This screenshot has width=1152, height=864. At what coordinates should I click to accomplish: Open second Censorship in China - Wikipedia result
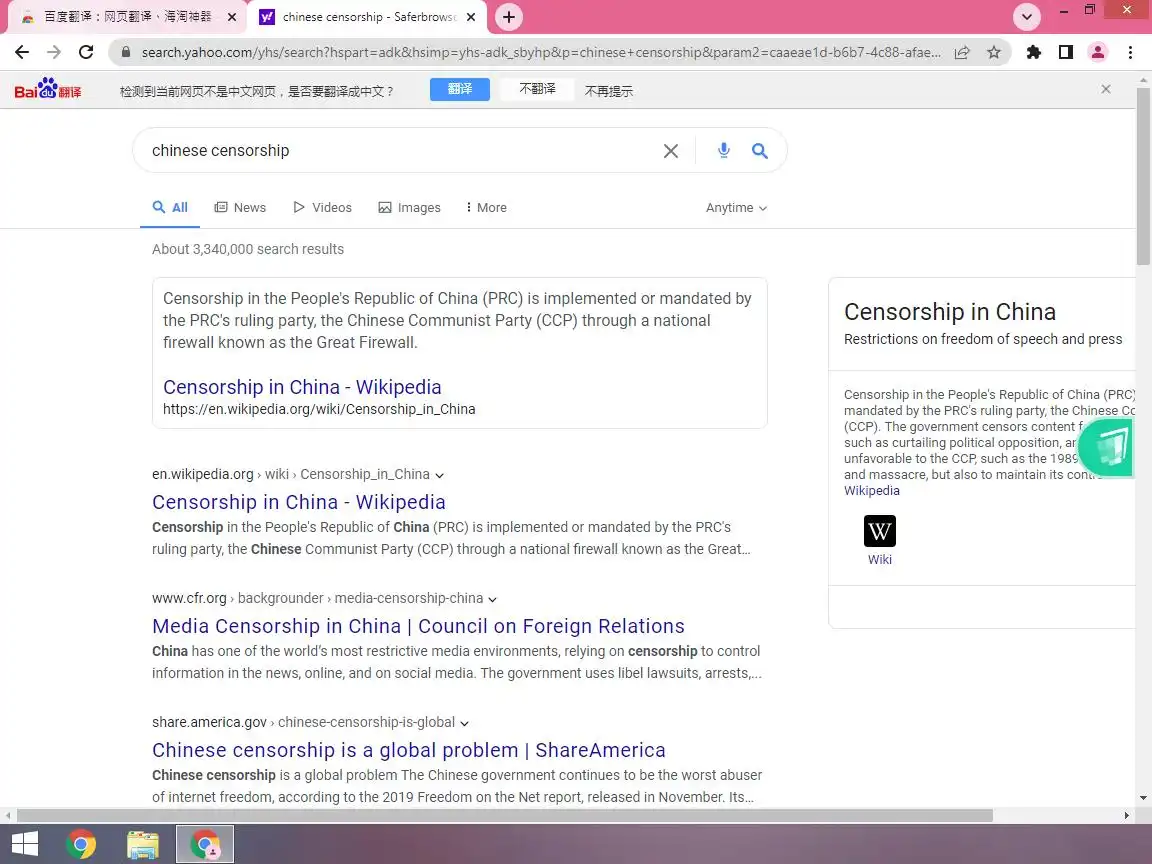coord(299,503)
